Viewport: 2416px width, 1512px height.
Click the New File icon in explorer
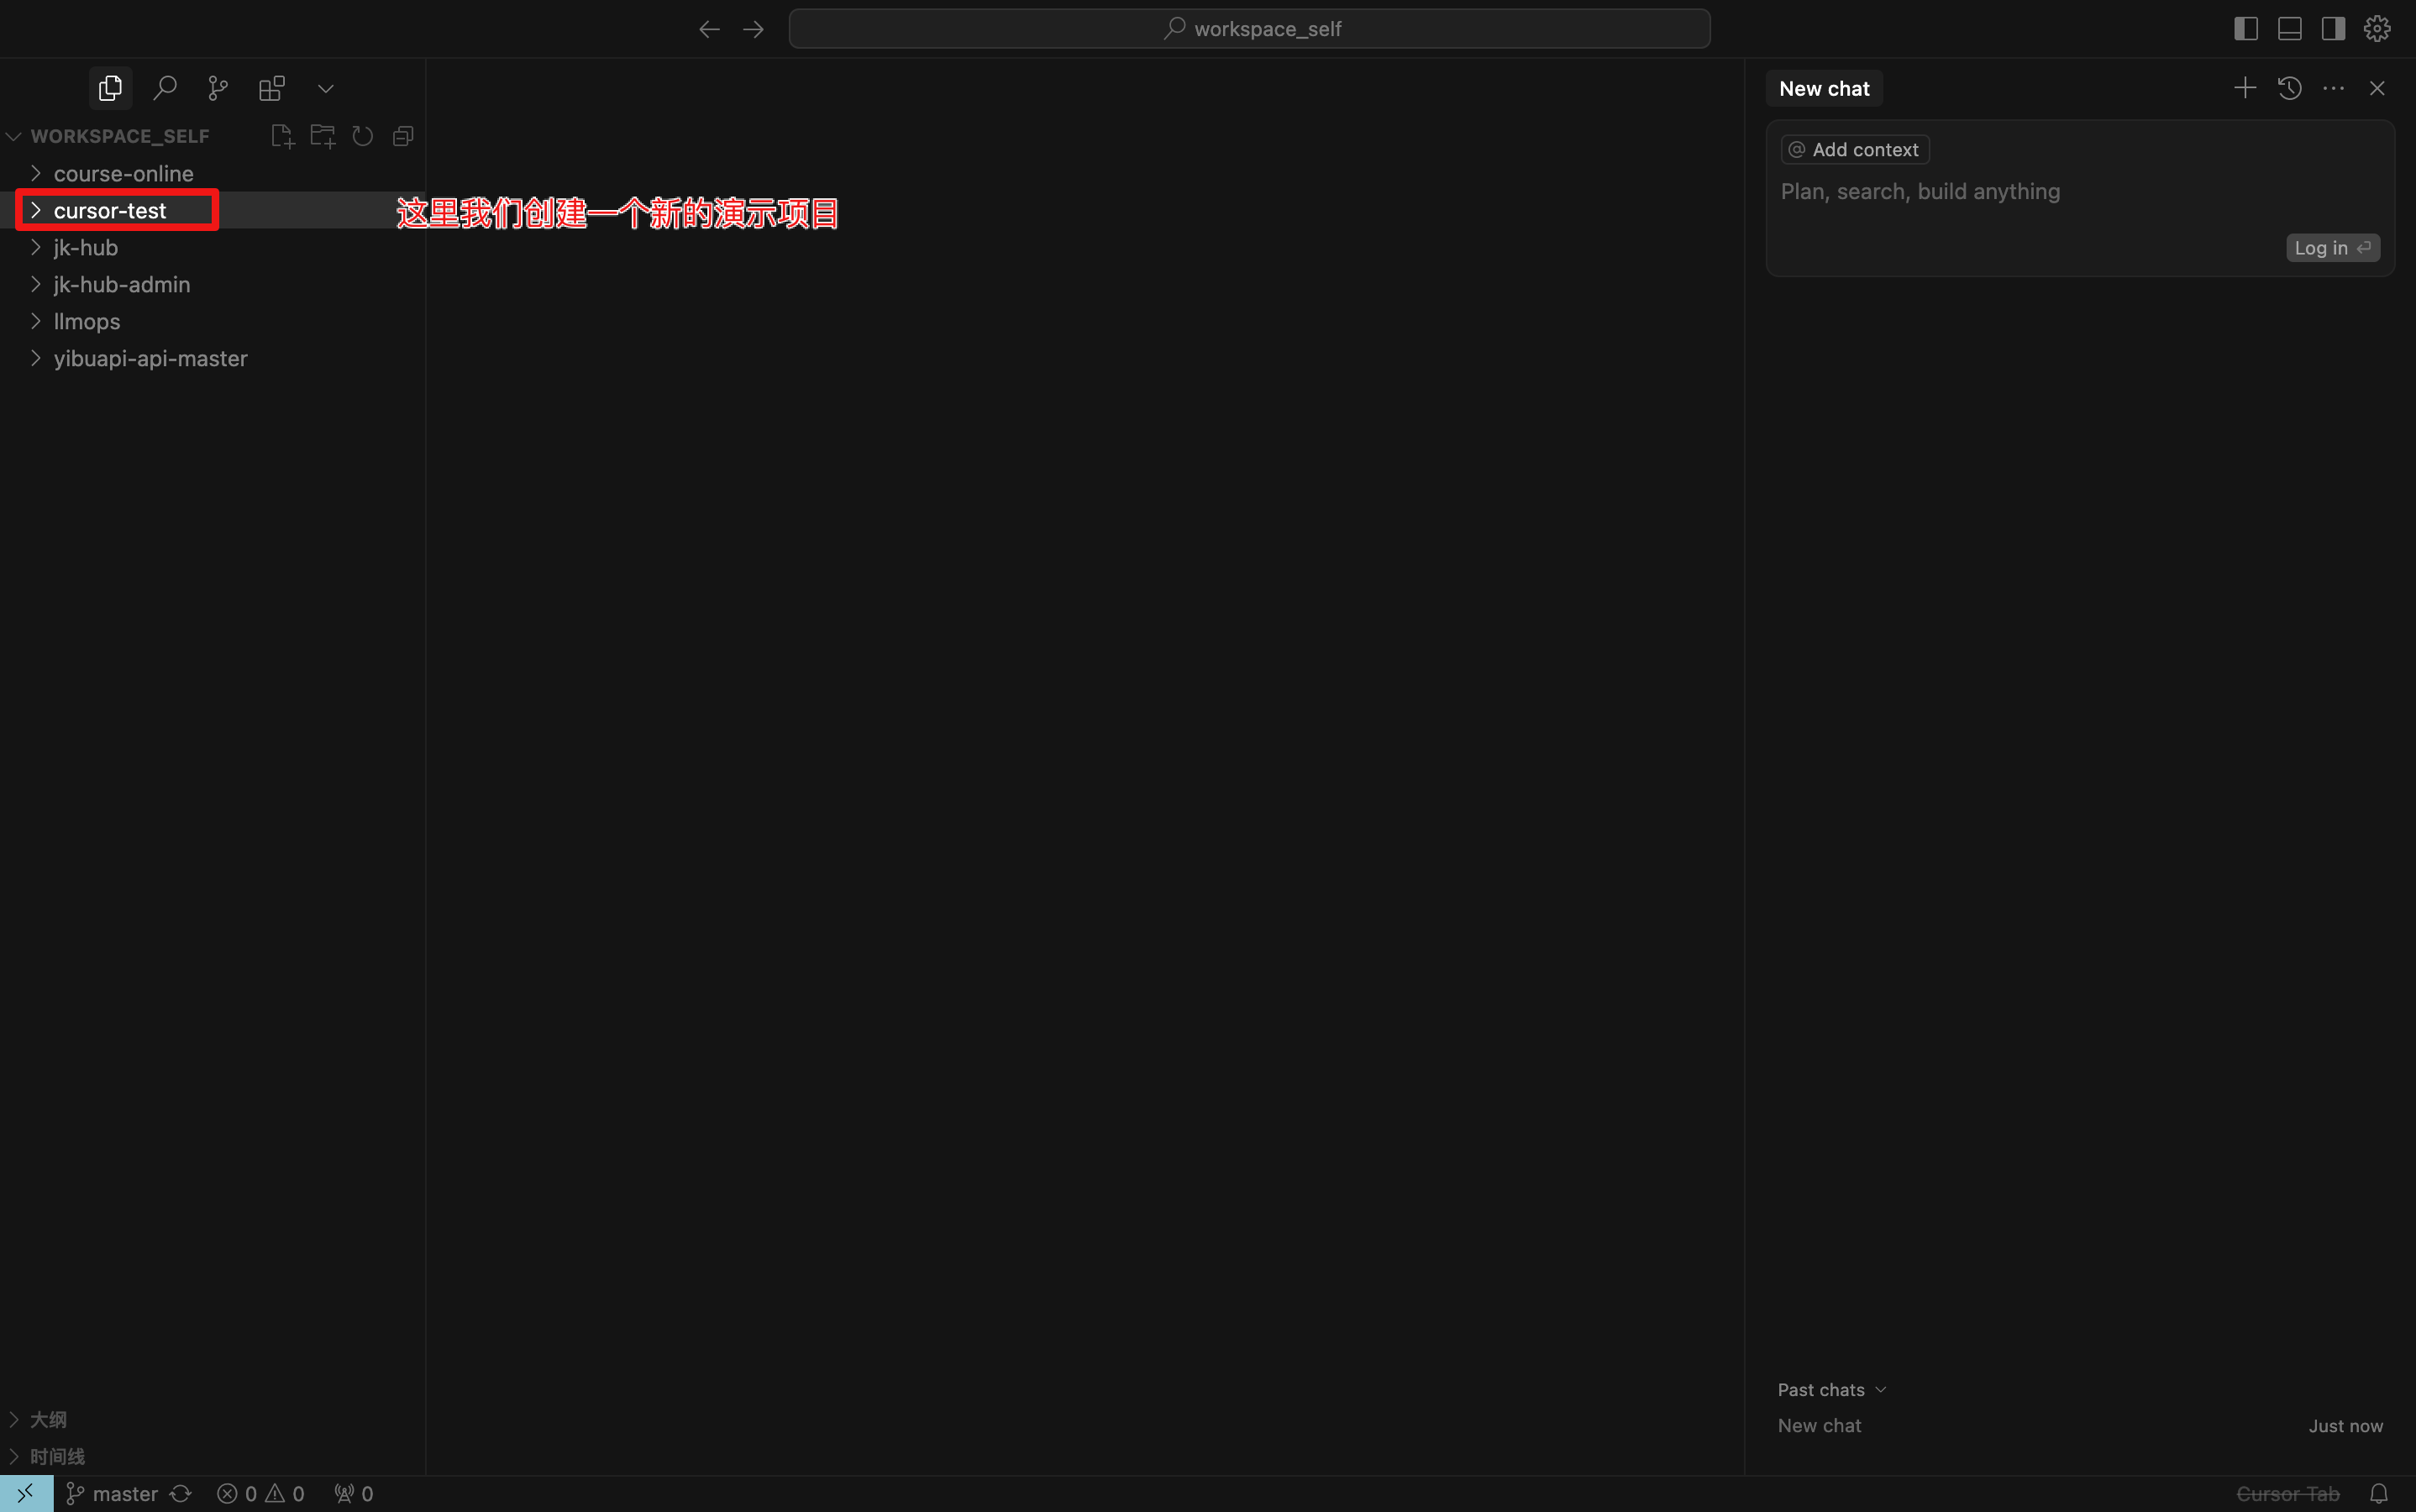[x=282, y=136]
